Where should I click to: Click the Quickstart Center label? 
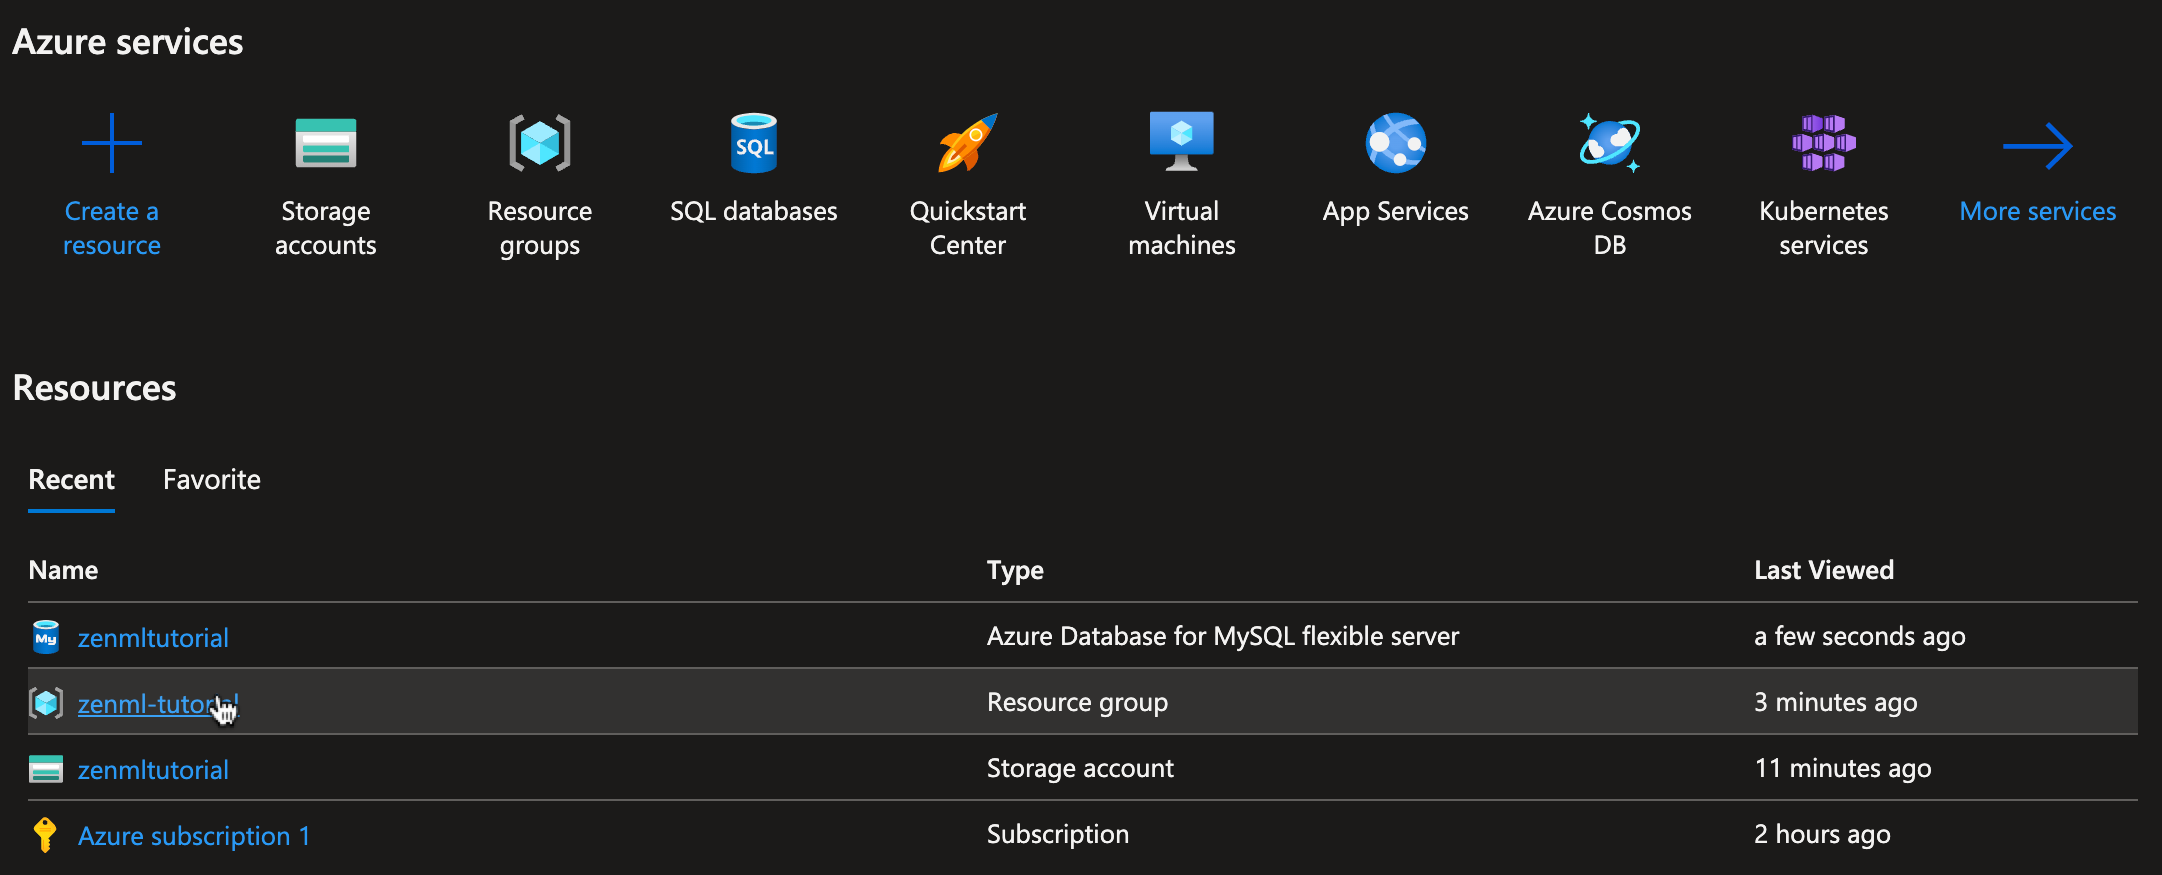pyautogui.click(x=968, y=228)
